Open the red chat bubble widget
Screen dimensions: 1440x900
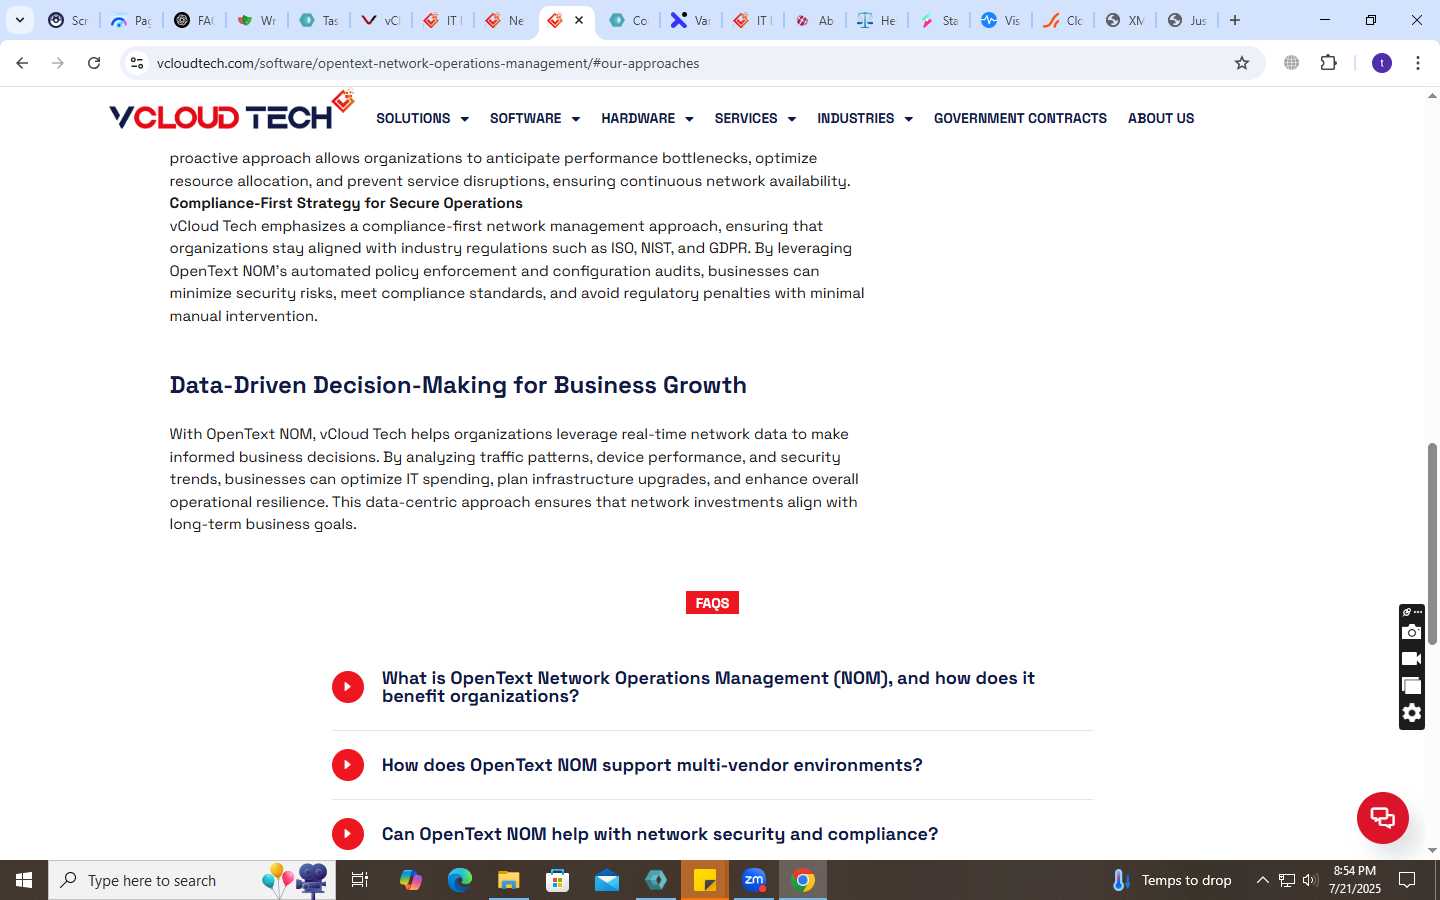[x=1383, y=817]
